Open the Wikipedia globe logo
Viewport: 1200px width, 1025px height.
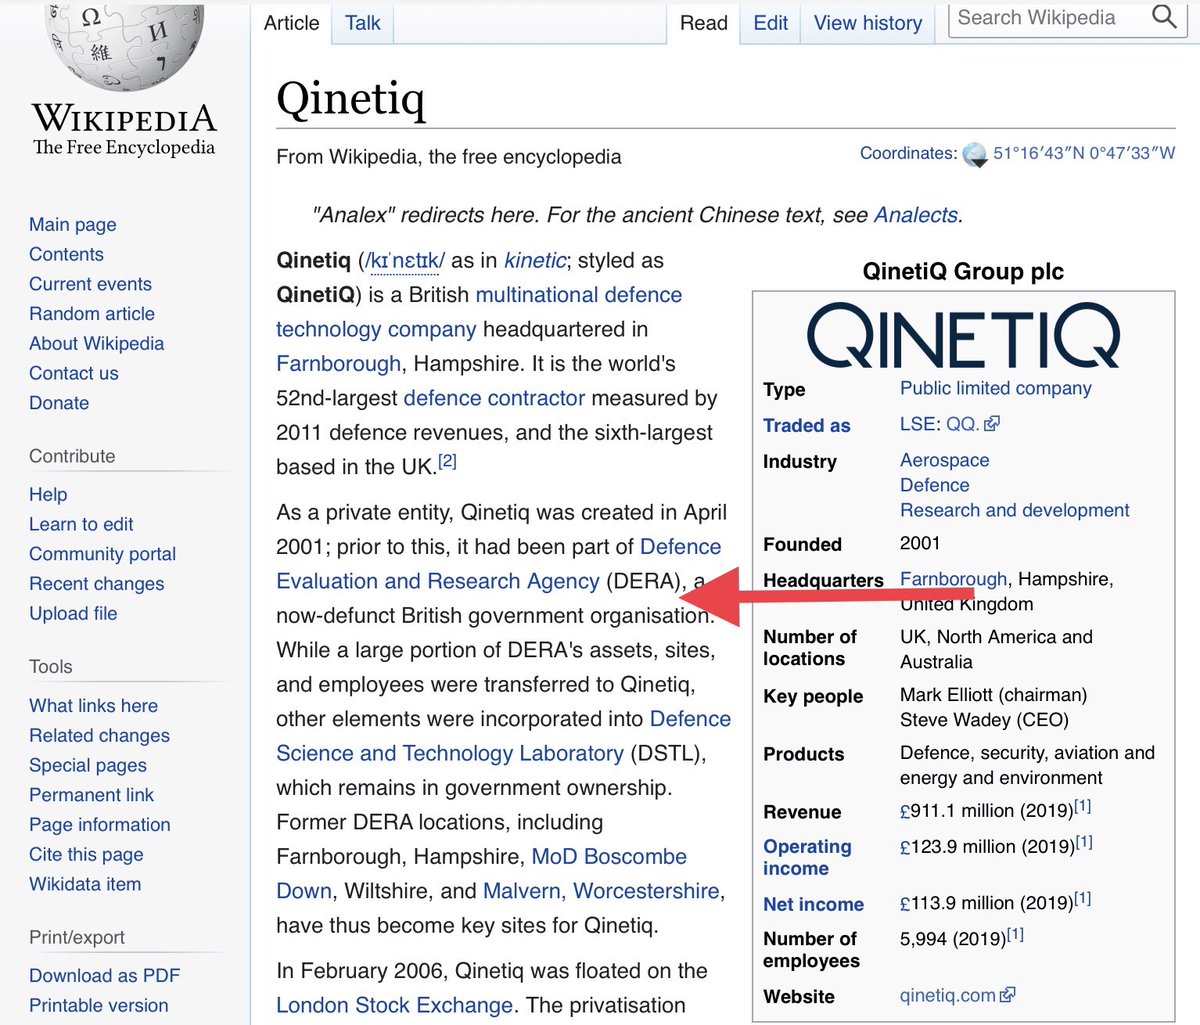(x=124, y=45)
